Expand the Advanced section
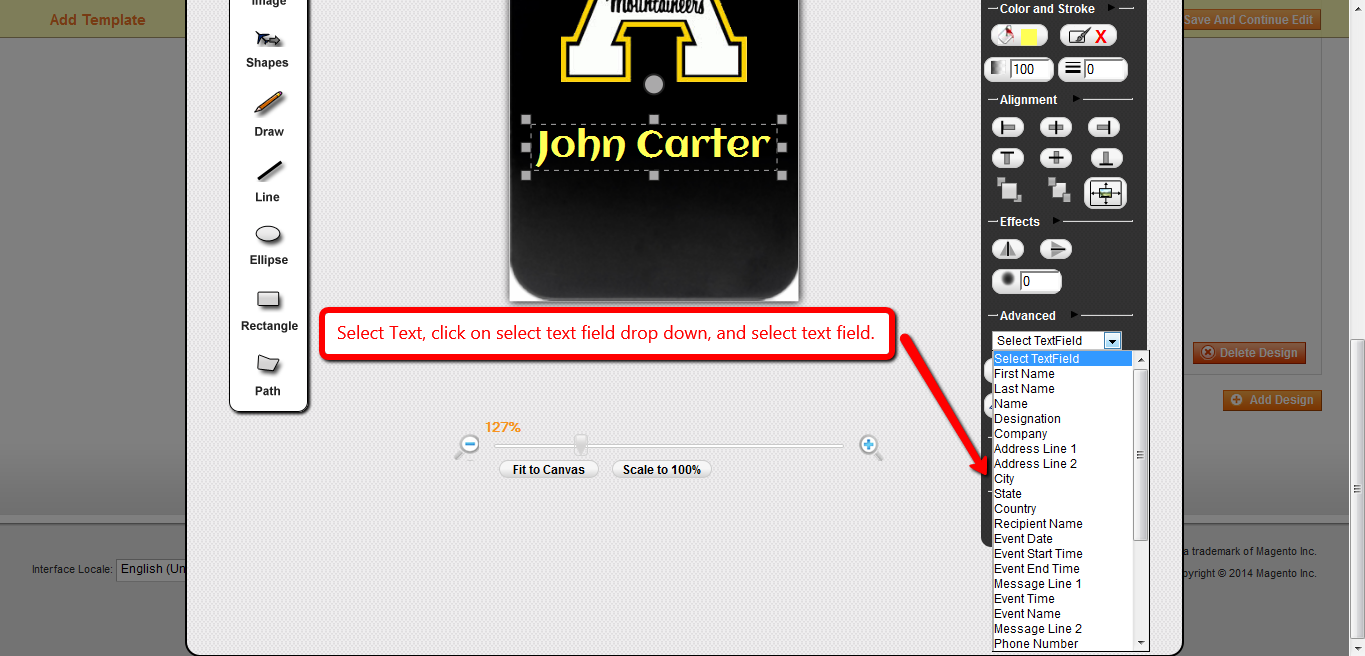The height and width of the screenshot is (656, 1365). (x=1076, y=315)
